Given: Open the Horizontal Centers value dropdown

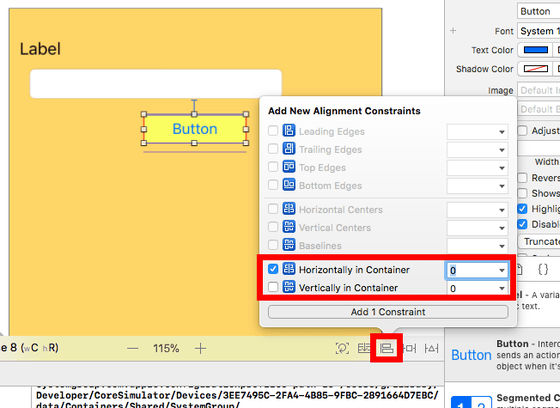Looking at the screenshot, I should pyautogui.click(x=501, y=210).
